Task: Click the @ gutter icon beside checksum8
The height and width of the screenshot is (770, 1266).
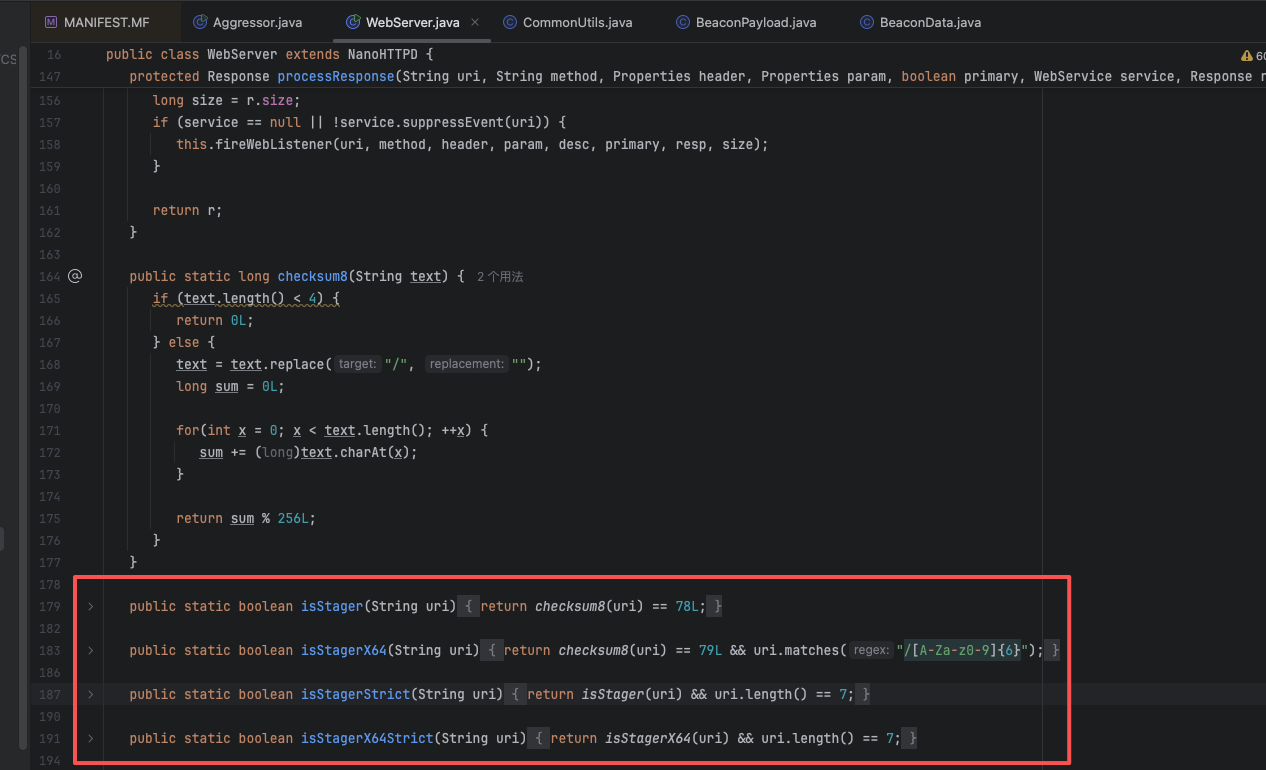Action: [x=74, y=276]
